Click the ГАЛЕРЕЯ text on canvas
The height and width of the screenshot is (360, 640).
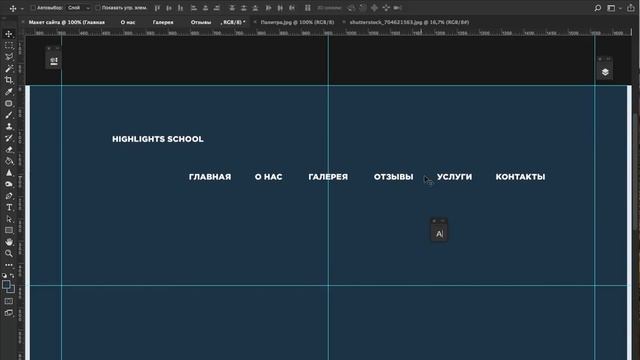(328, 177)
